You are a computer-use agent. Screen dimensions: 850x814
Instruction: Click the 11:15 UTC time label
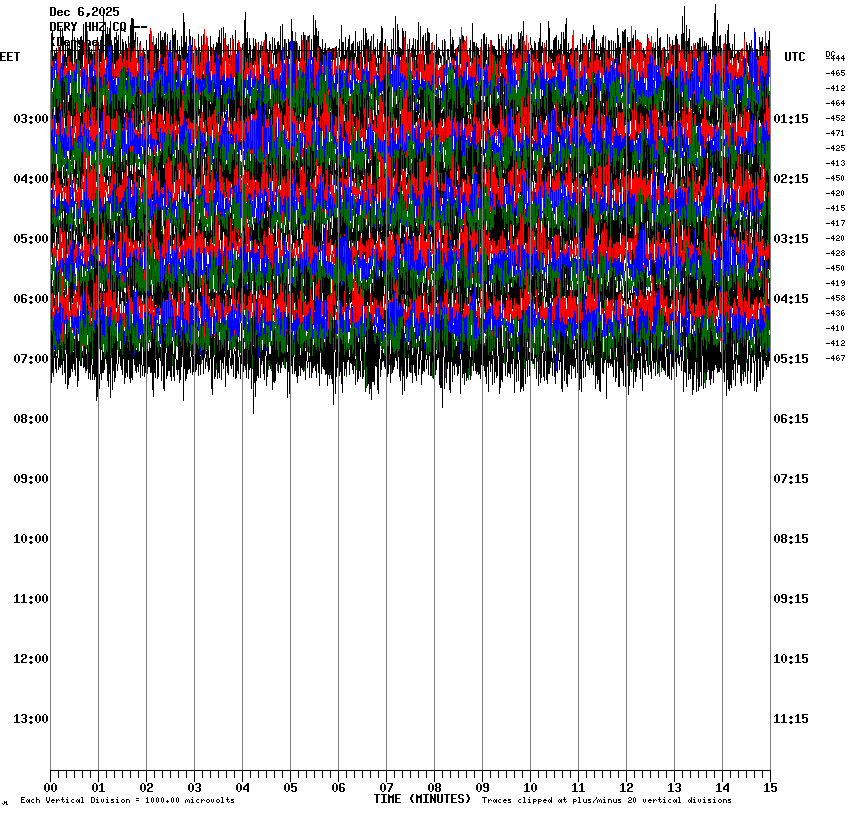tap(791, 719)
